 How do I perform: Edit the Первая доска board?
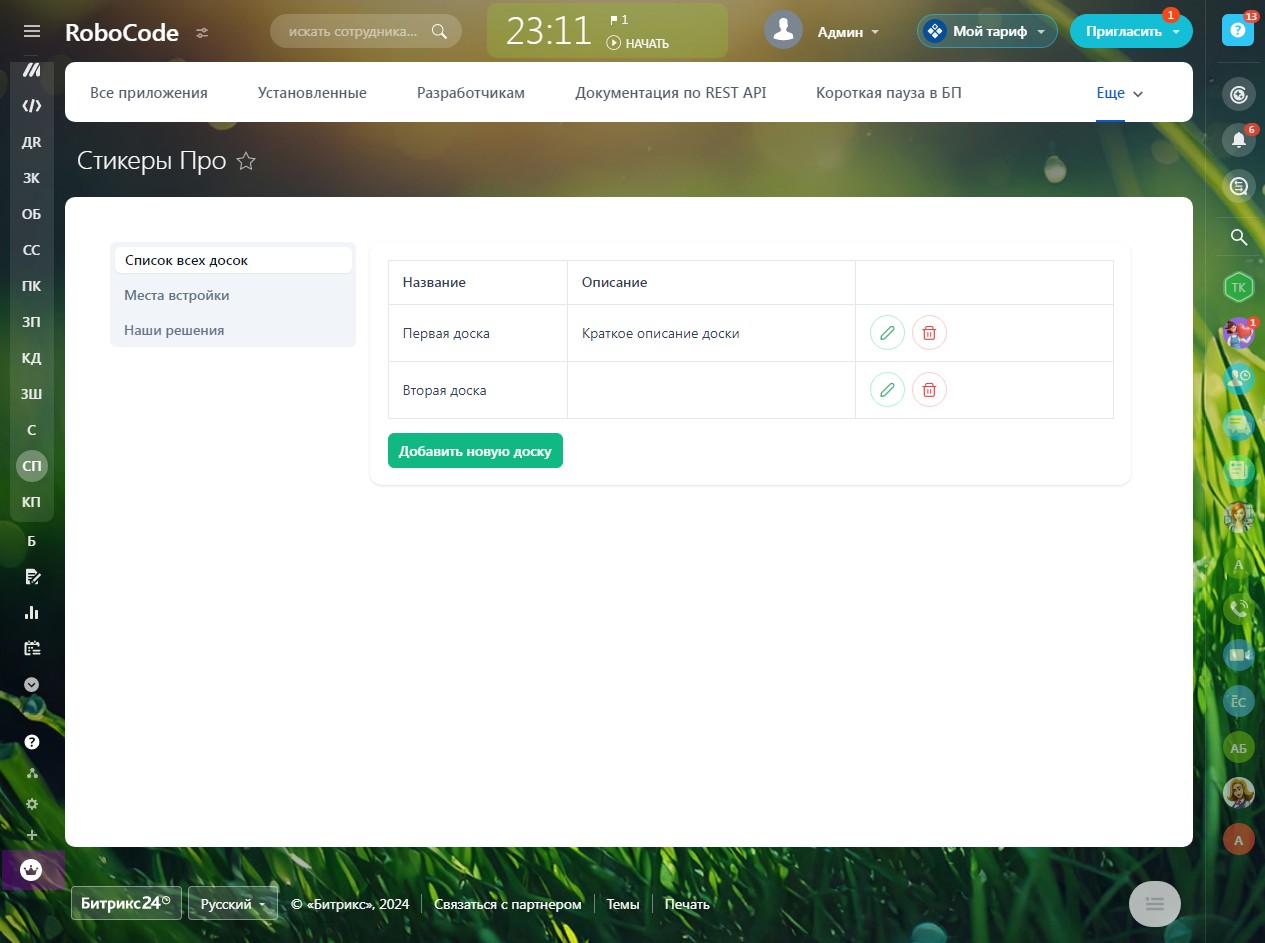pos(887,333)
